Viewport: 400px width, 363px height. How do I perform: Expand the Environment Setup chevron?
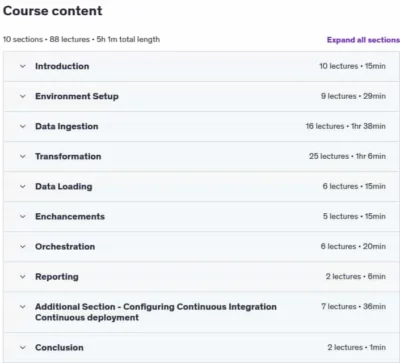(23, 96)
